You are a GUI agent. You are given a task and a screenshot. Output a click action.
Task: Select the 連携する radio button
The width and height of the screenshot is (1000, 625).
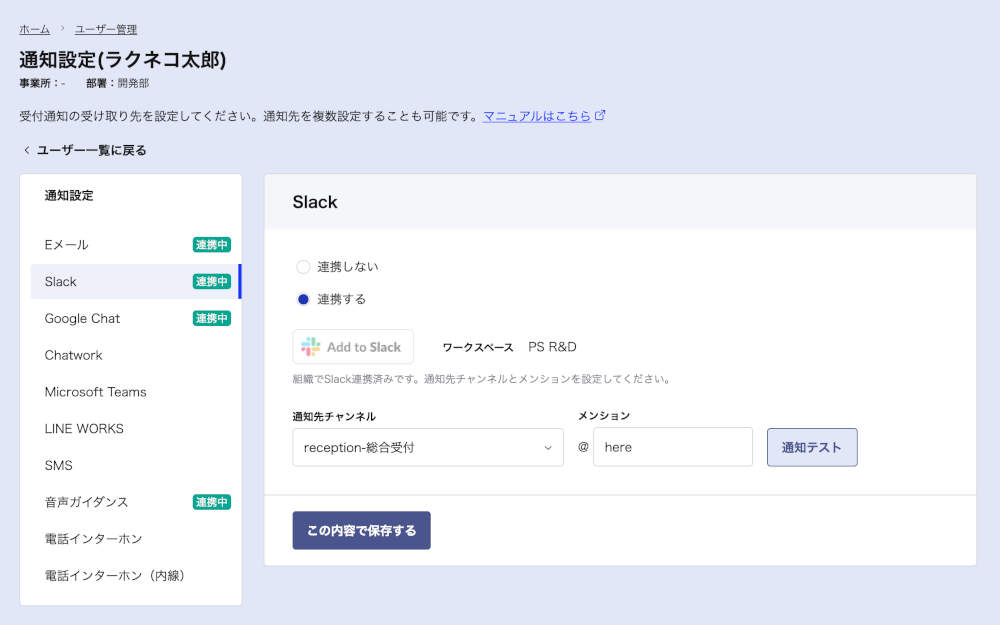coord(303,299)
